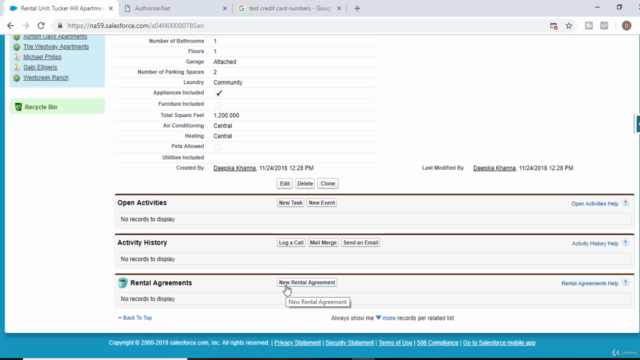Image resolution: width=640 pixels, height=360 pixels.
Task: Click the New Task button
Action: click(290, 202)
